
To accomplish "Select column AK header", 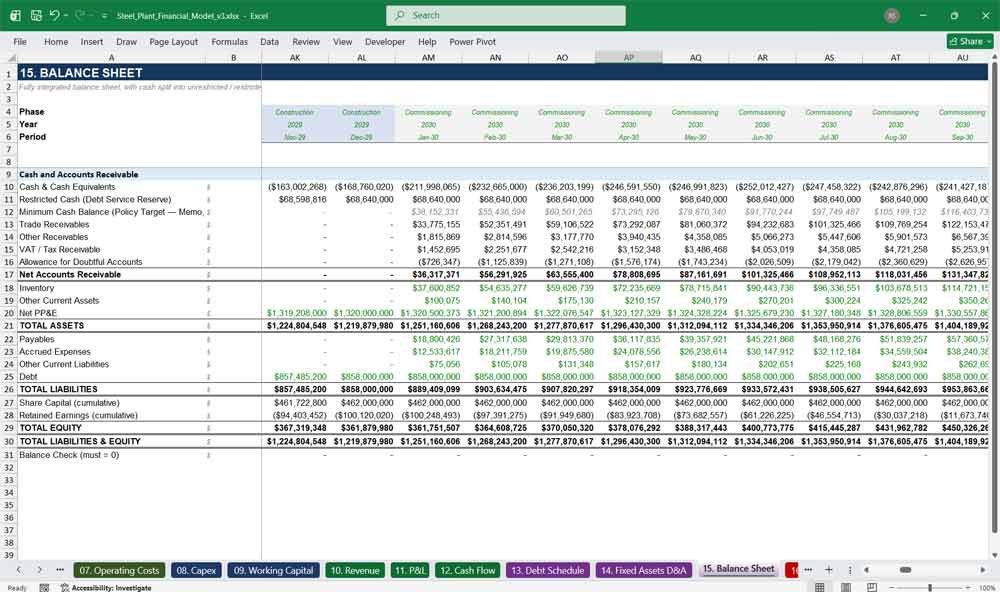I will click(x=295, y=57).
